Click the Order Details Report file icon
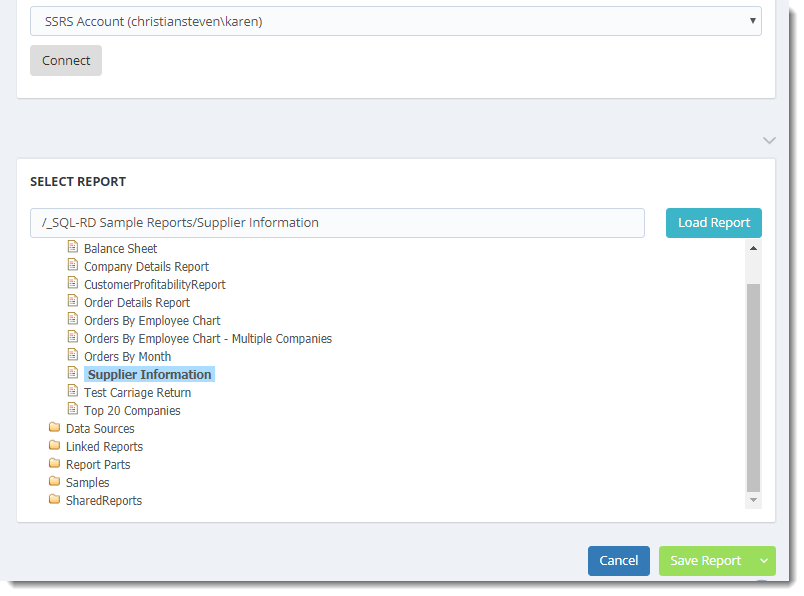804x596 pixels. point(73,301)
